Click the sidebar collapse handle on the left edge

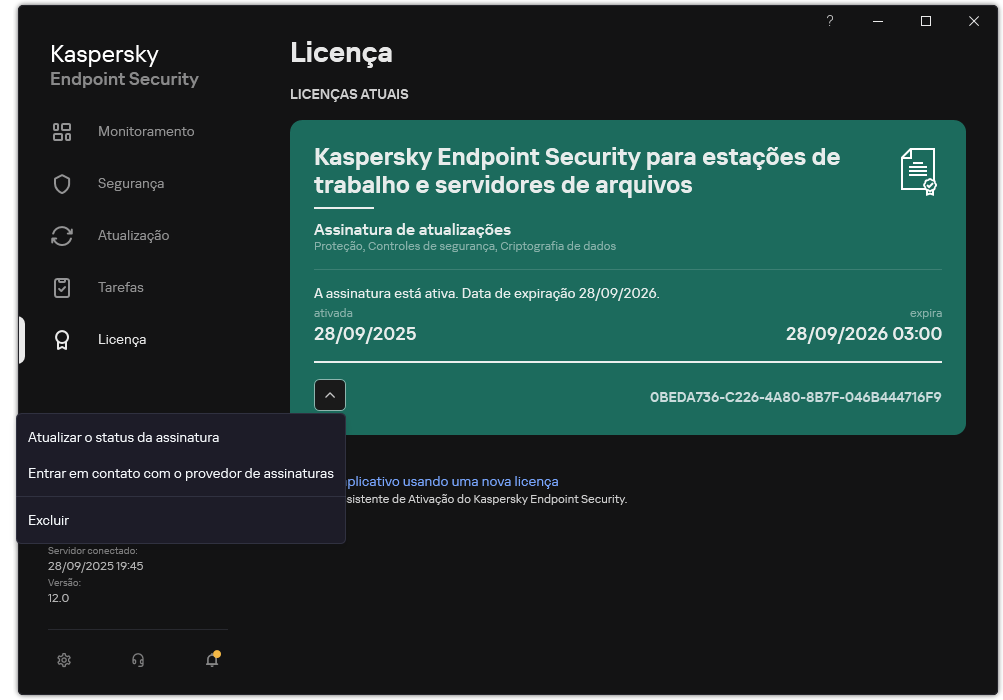[22, 340]
